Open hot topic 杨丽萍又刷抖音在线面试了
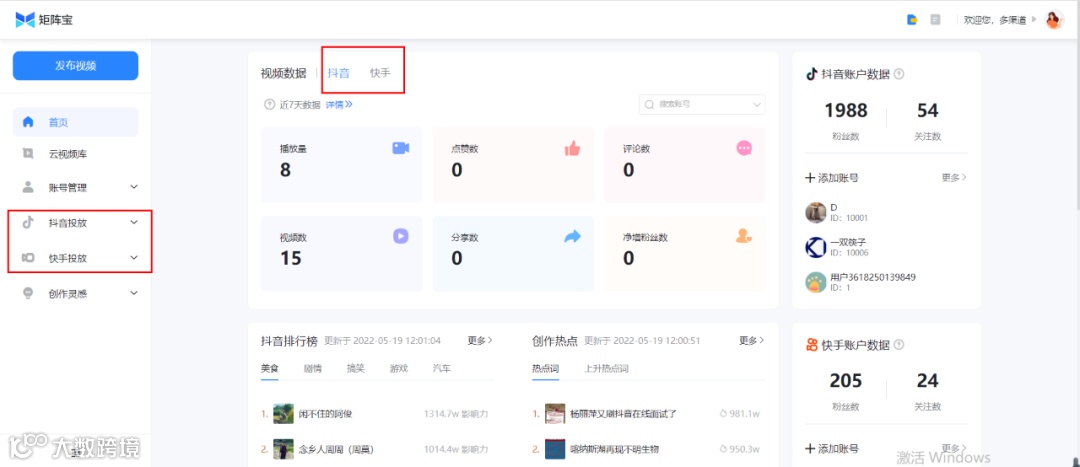 (x=624, y=414)
